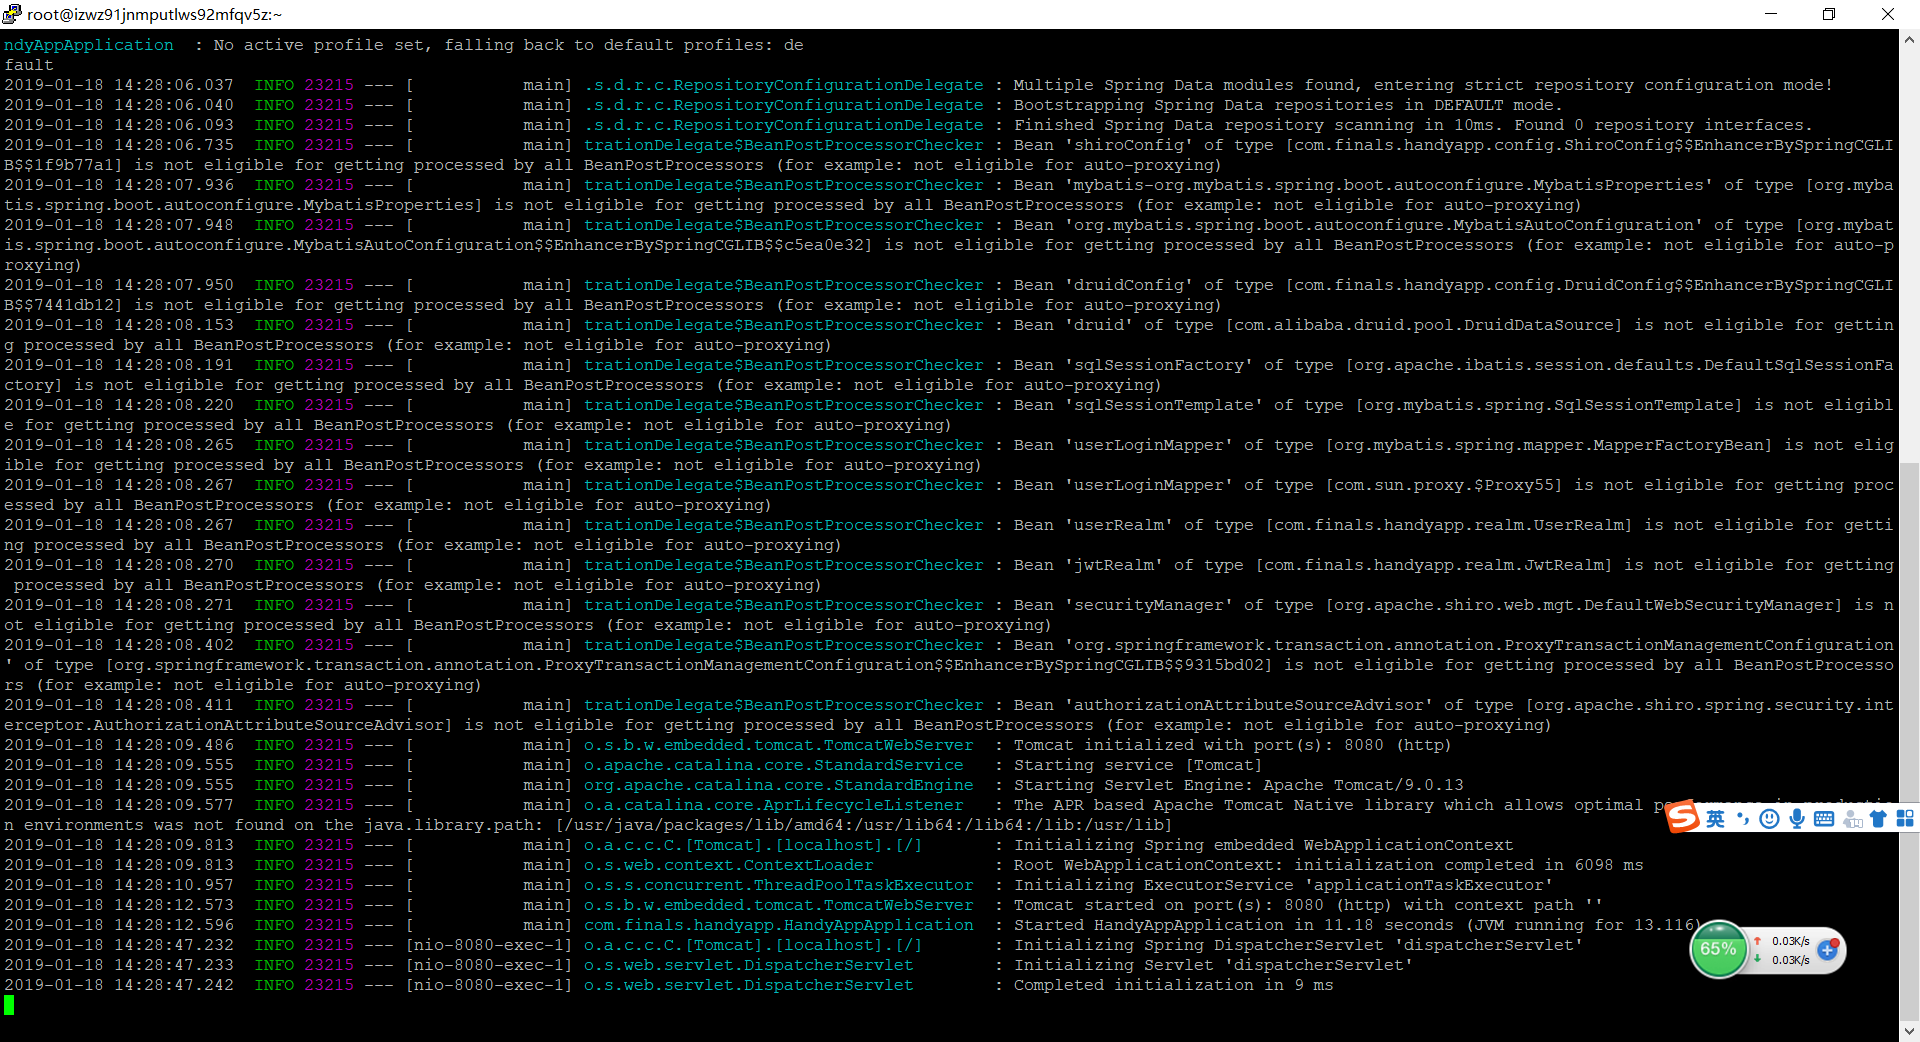The height and width of the screenshot is (1042, 1920).
Task: Open the emoji smiley panel on IME bar
Action: [1769, 819]
